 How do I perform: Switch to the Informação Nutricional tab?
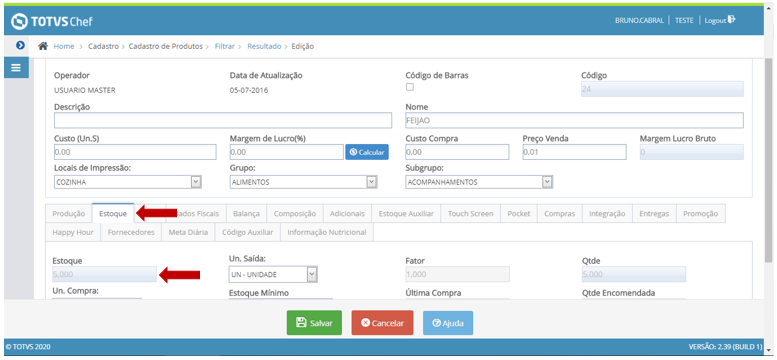tap(327, 232)
